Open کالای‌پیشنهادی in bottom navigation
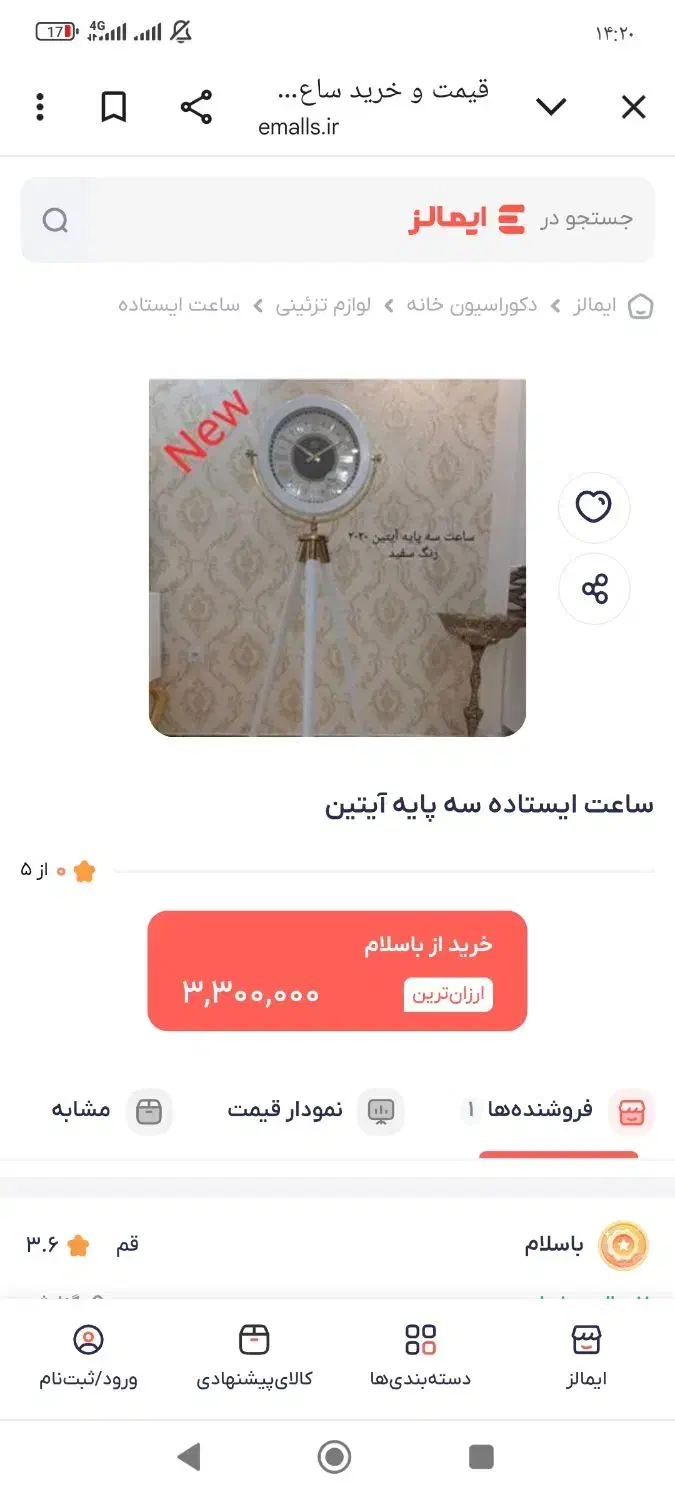The image size is (675, 1500). pyautogui.click(x=254, y=1356)
